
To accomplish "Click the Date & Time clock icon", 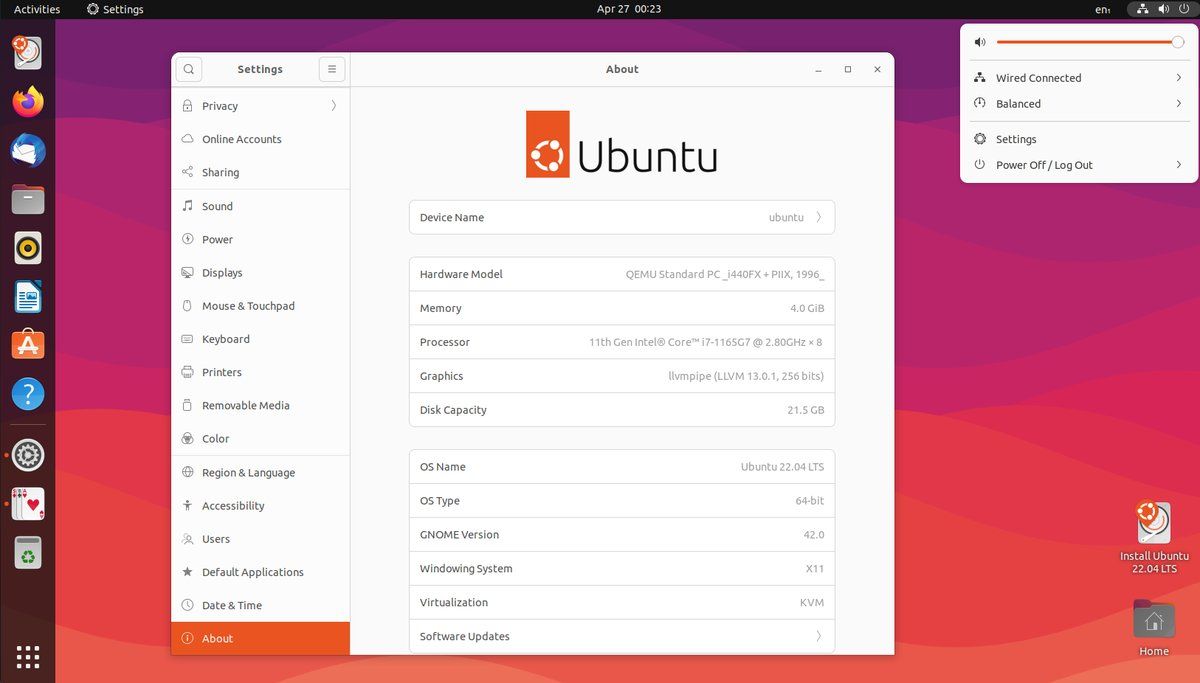I will (187, 605).
